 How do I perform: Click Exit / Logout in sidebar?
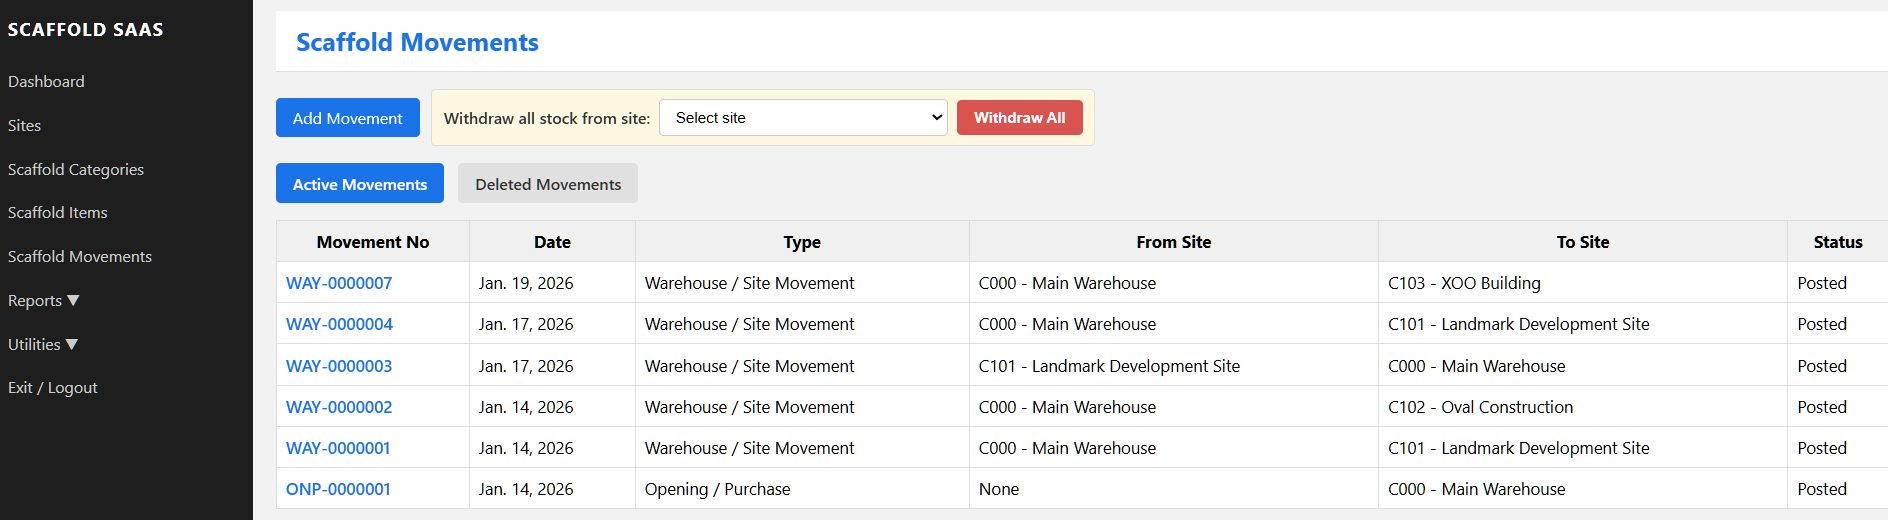[x=53, y=388]
